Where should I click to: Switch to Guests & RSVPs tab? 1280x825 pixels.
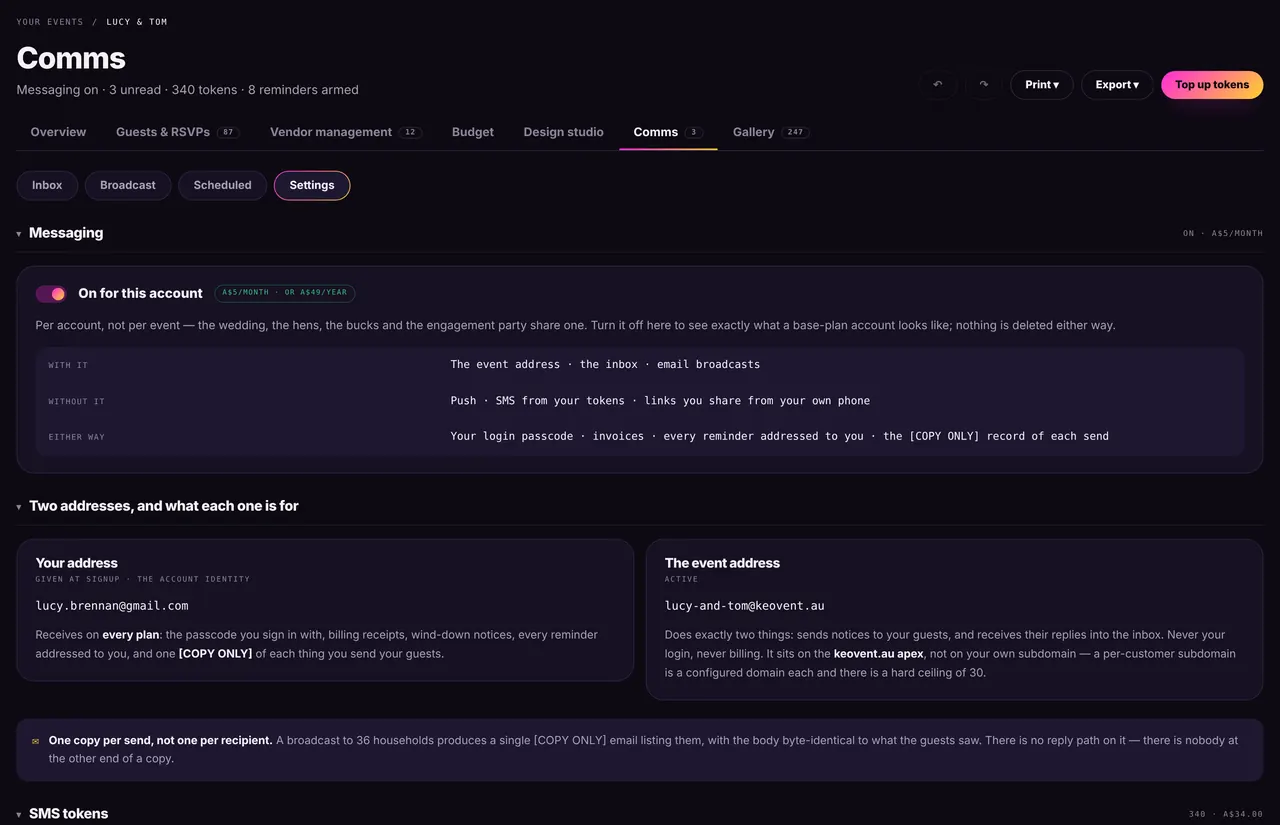click(177, 132)
